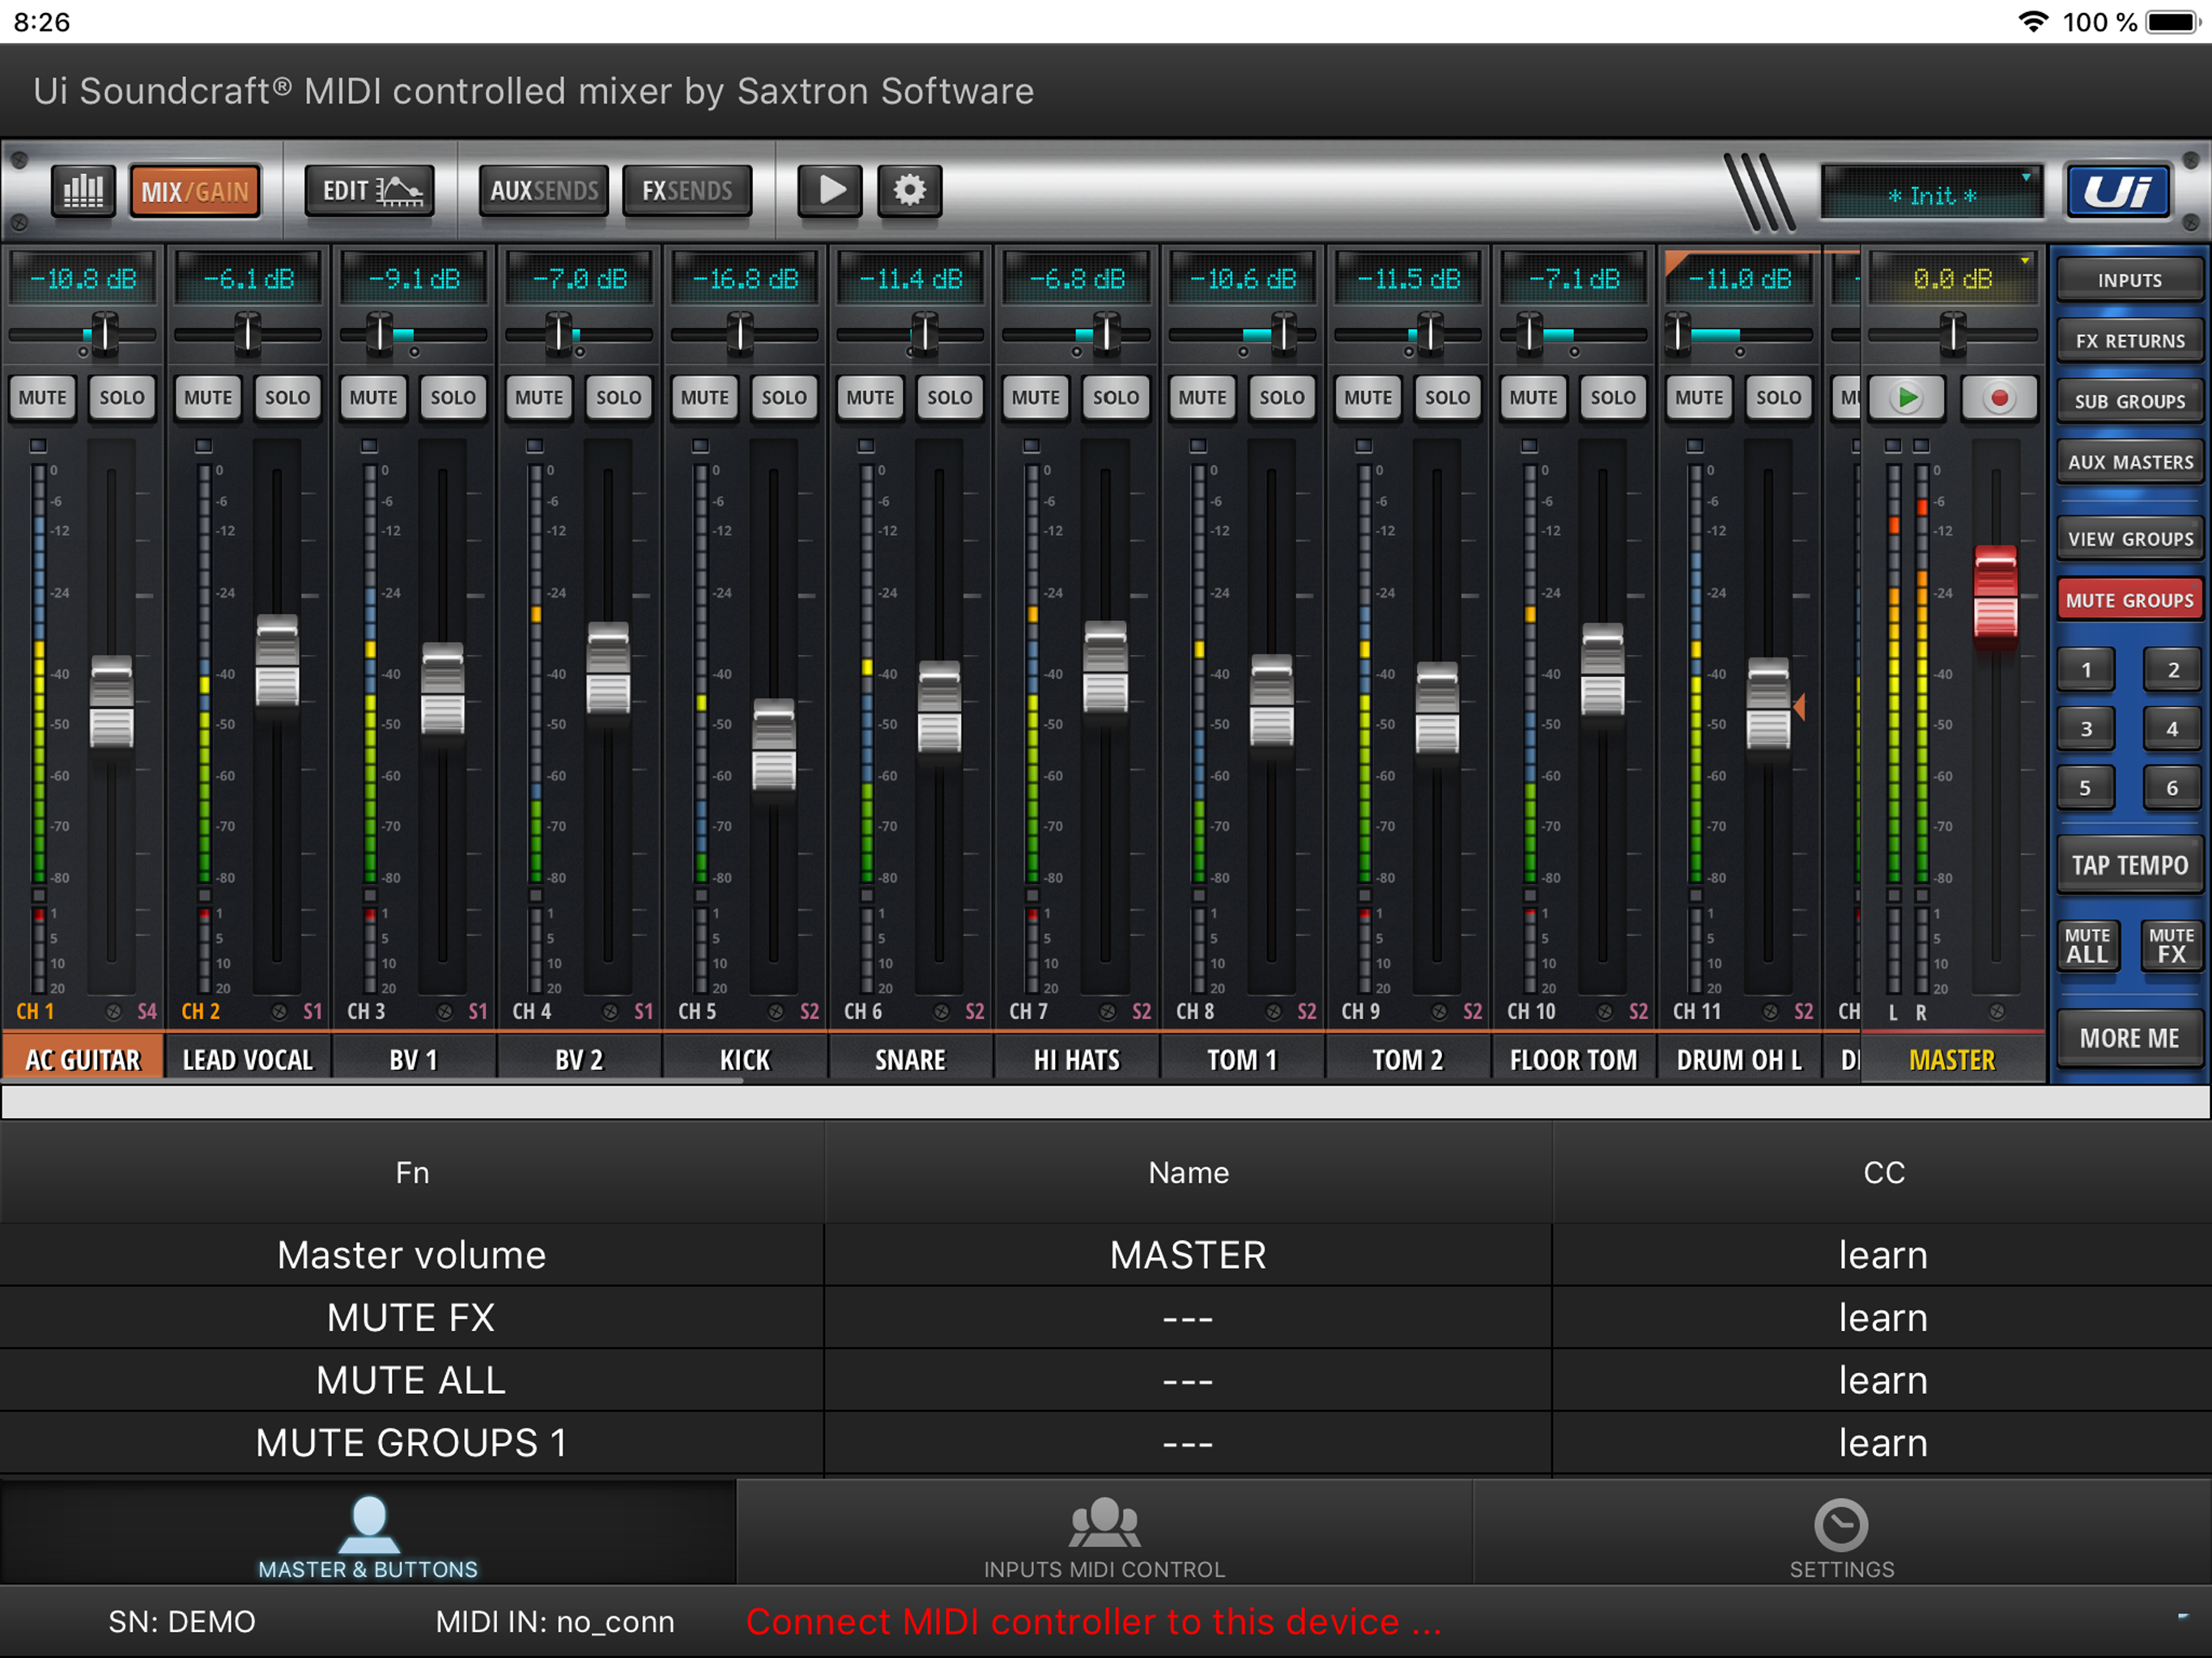Click the EDIT EQ curve button

(x=370, y=190)
